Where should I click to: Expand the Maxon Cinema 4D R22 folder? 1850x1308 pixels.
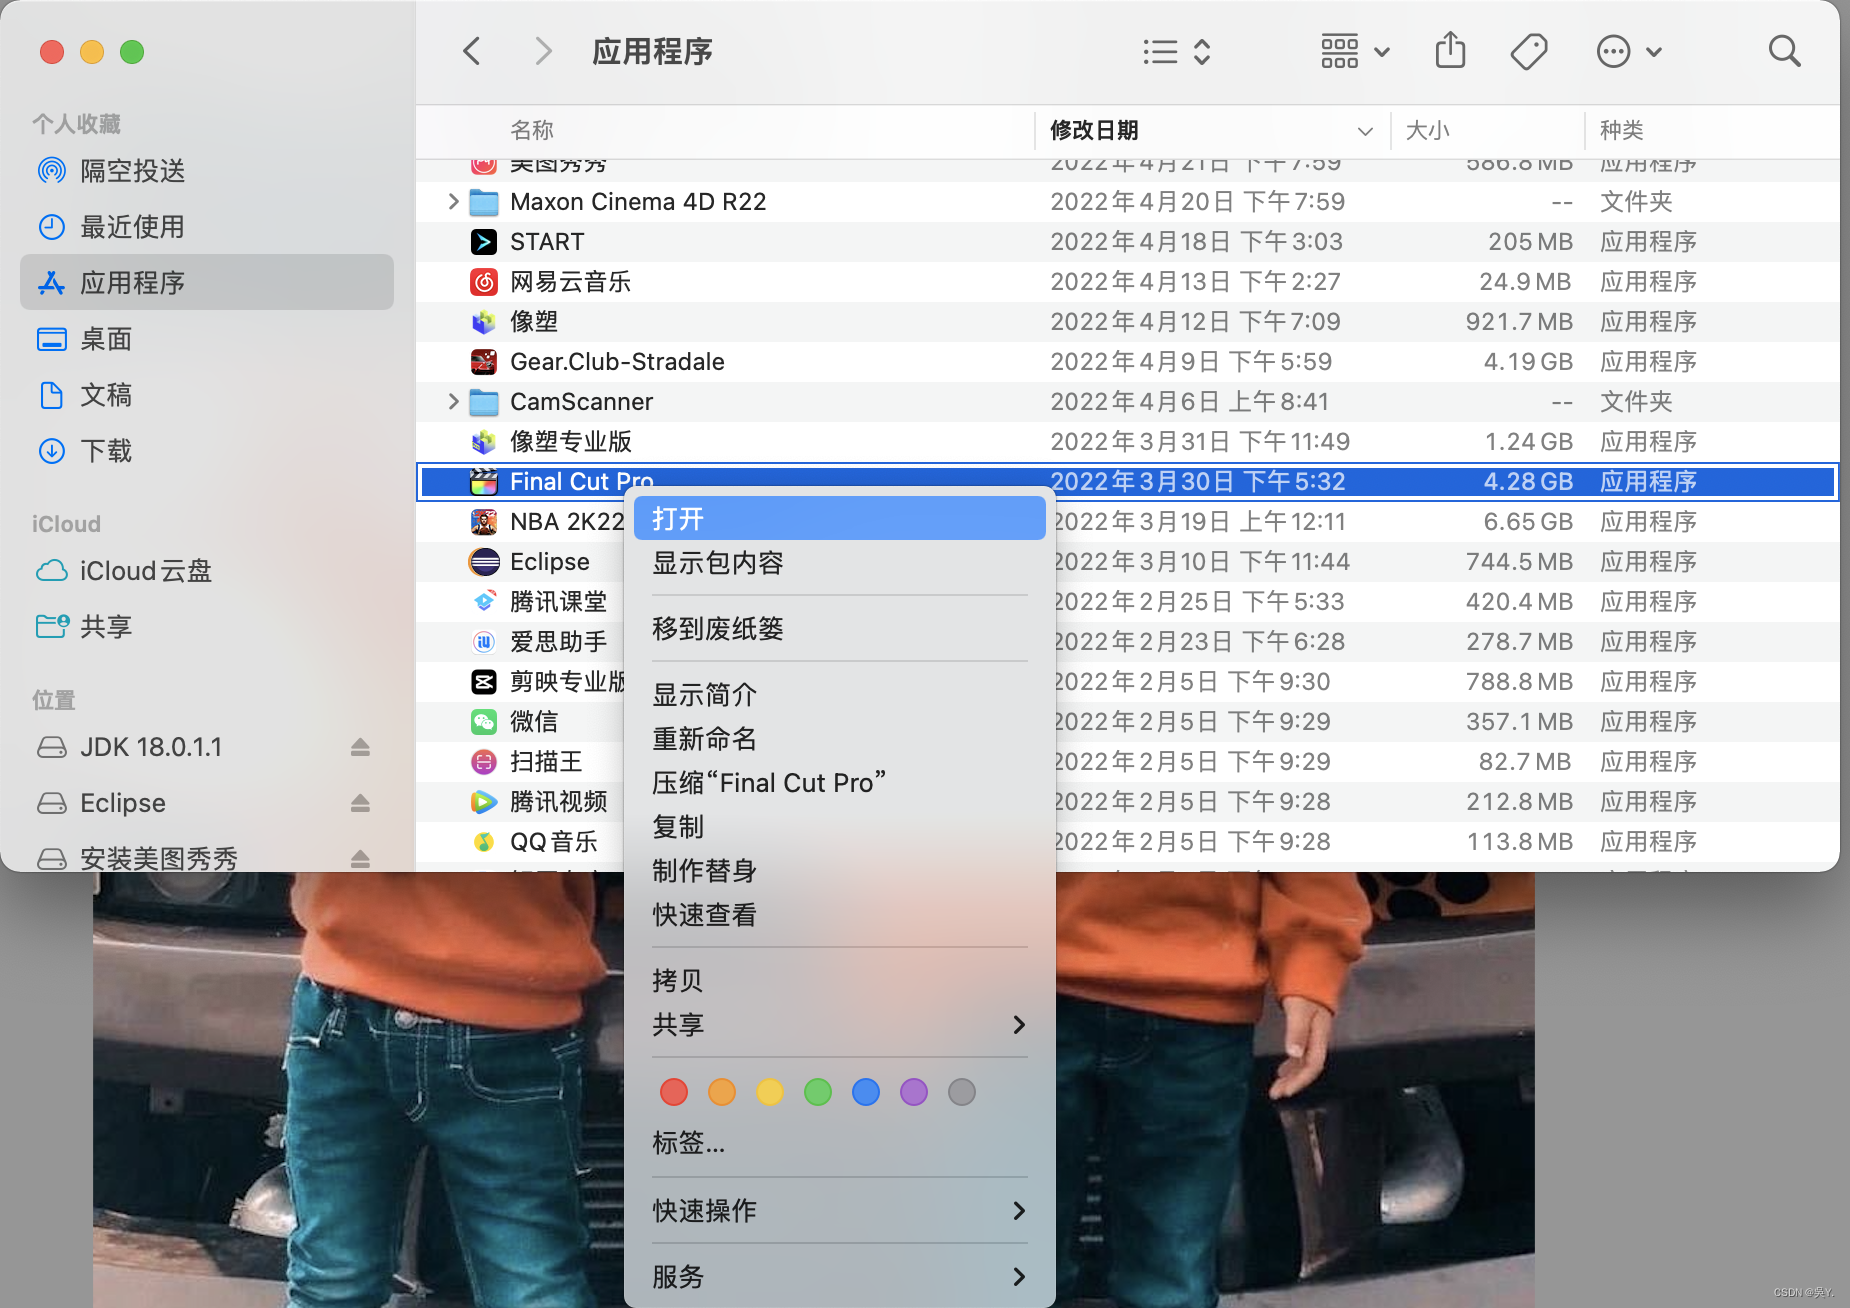pos(452,201)
